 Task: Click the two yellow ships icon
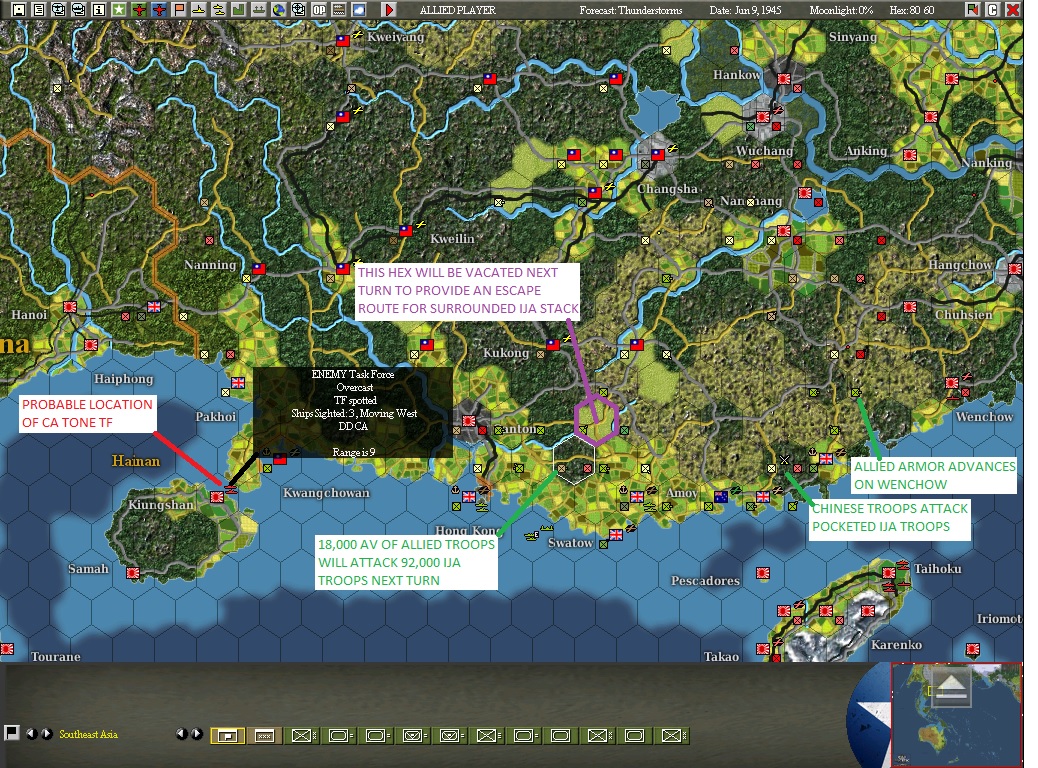(x=218, y=10)
